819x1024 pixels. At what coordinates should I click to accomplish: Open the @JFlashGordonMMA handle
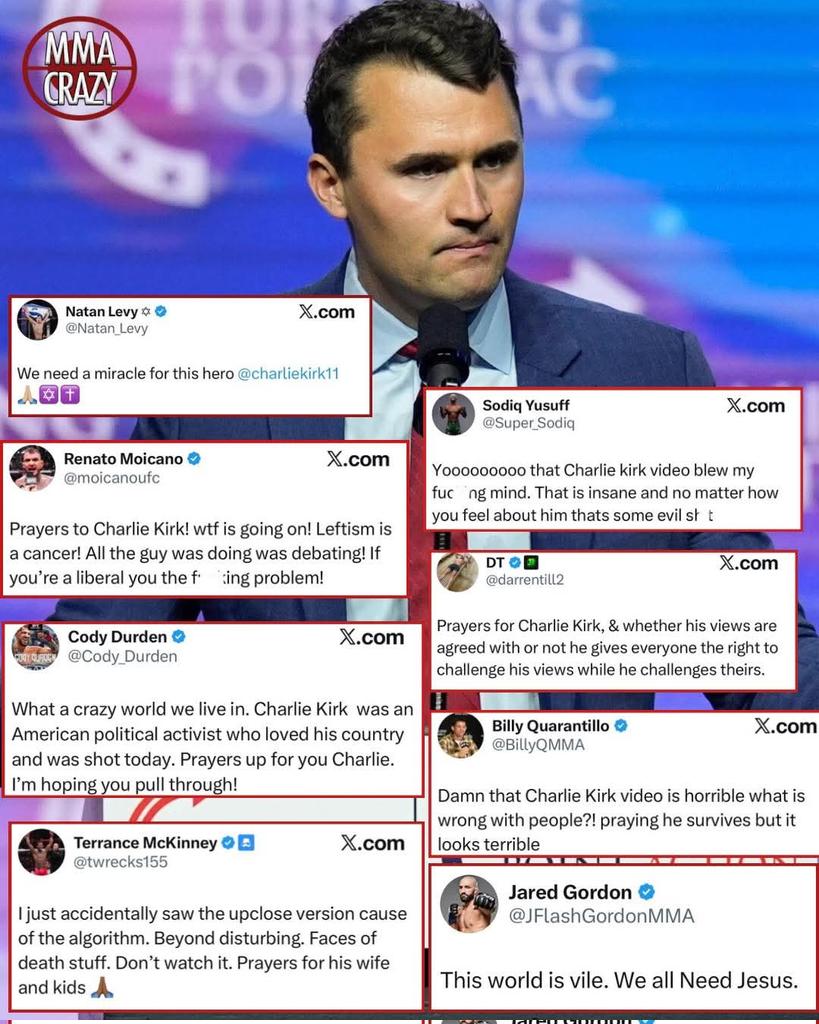[602, 916]
